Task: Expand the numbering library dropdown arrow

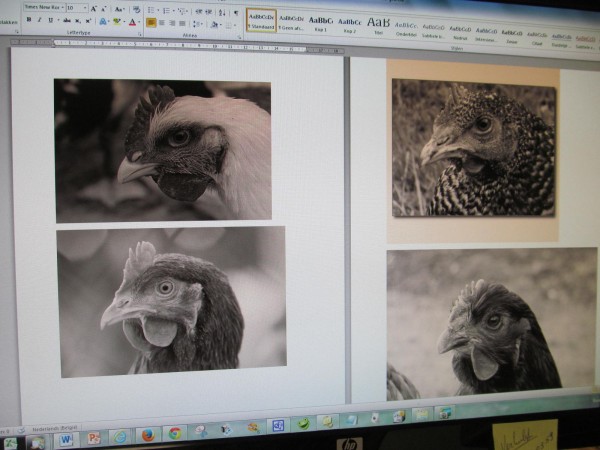Action: pyautogui.click(x=173, y=11)
